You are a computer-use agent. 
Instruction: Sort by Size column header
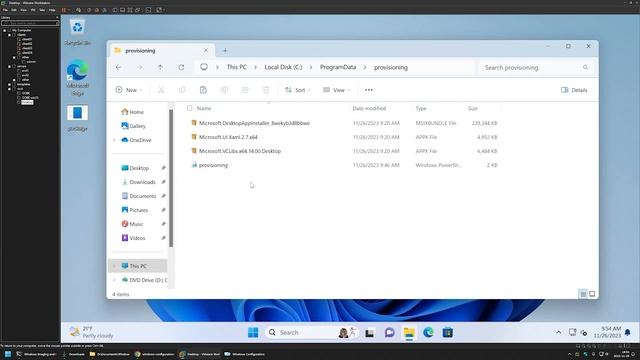point(473,108)
